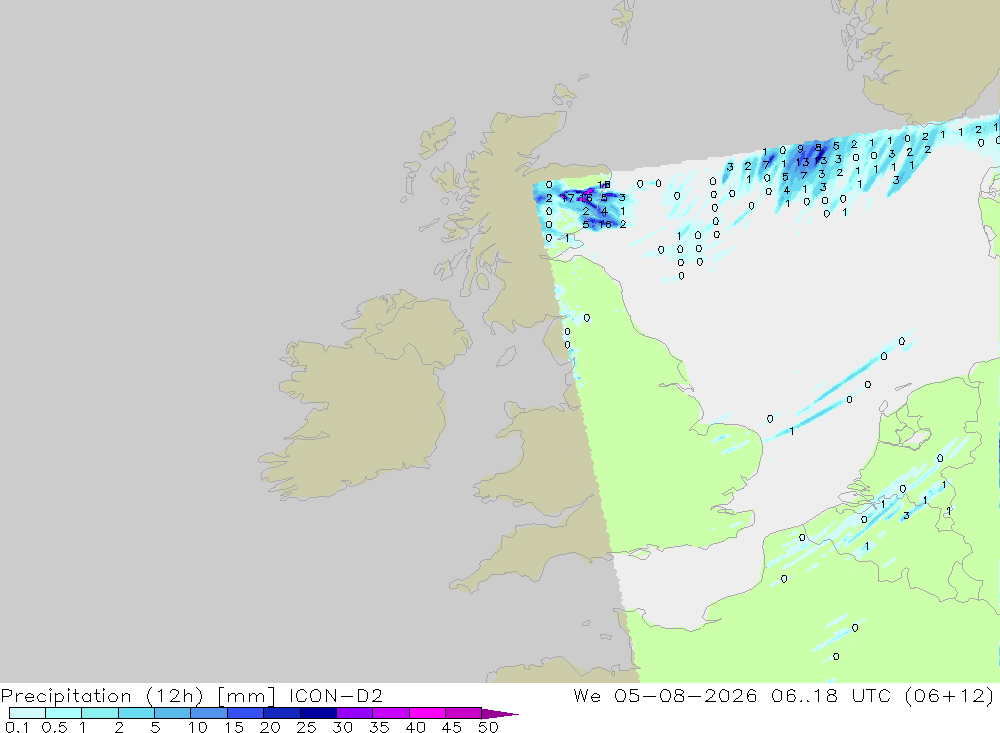Click the 'Precipitation (12h) [mm] ICON-D2' title
Image resolution: width=1000 pixels, height=733 pixels.
(191, 695)
